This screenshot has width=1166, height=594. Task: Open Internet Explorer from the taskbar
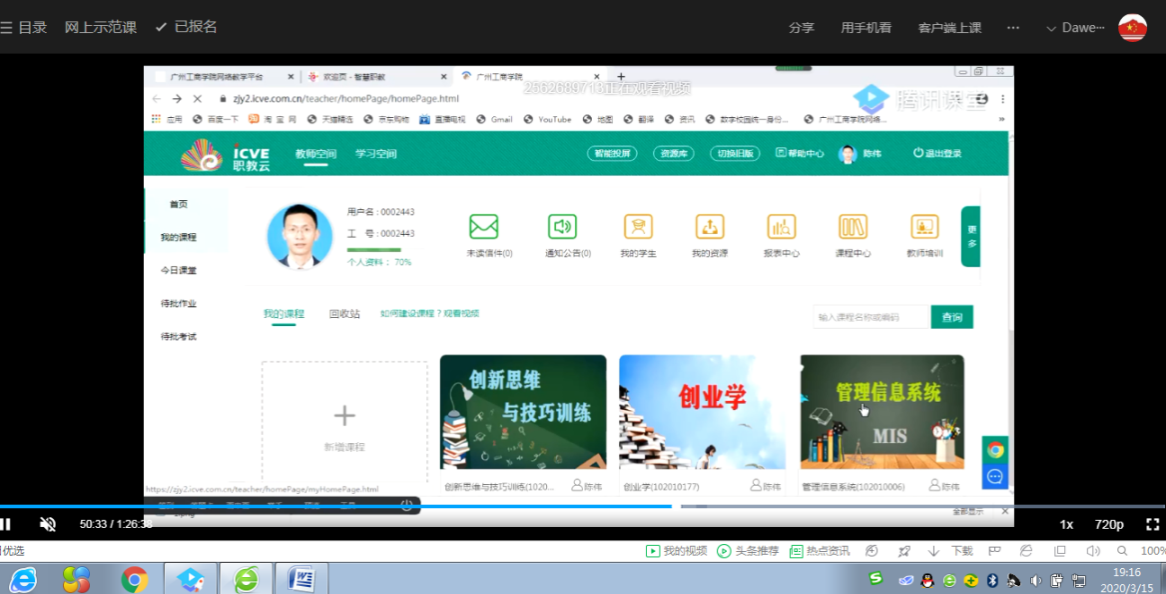(x=22, y=579)
